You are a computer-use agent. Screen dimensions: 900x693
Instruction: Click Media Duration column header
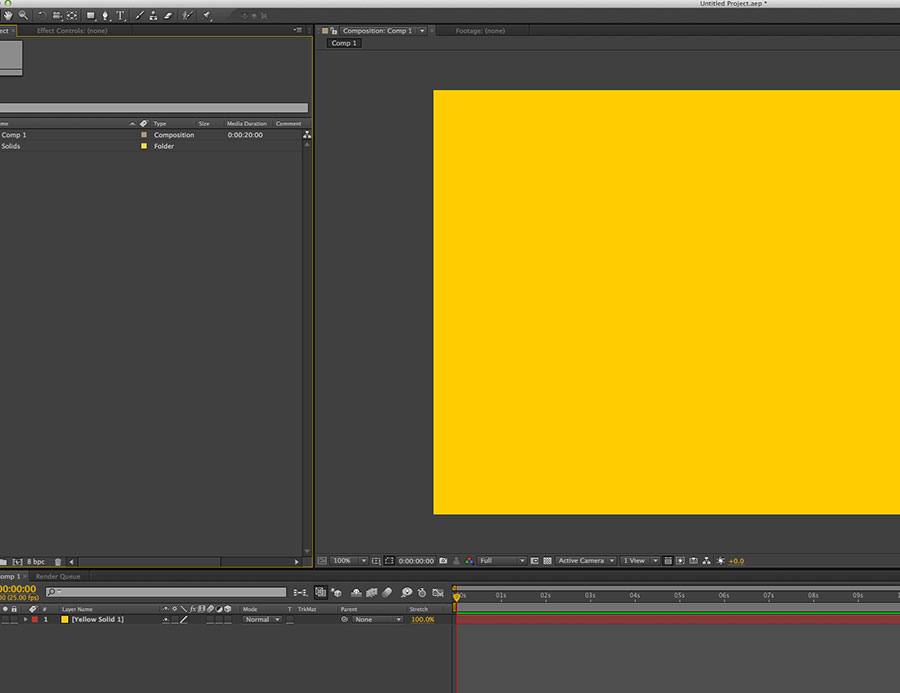(x=247, y=124)
